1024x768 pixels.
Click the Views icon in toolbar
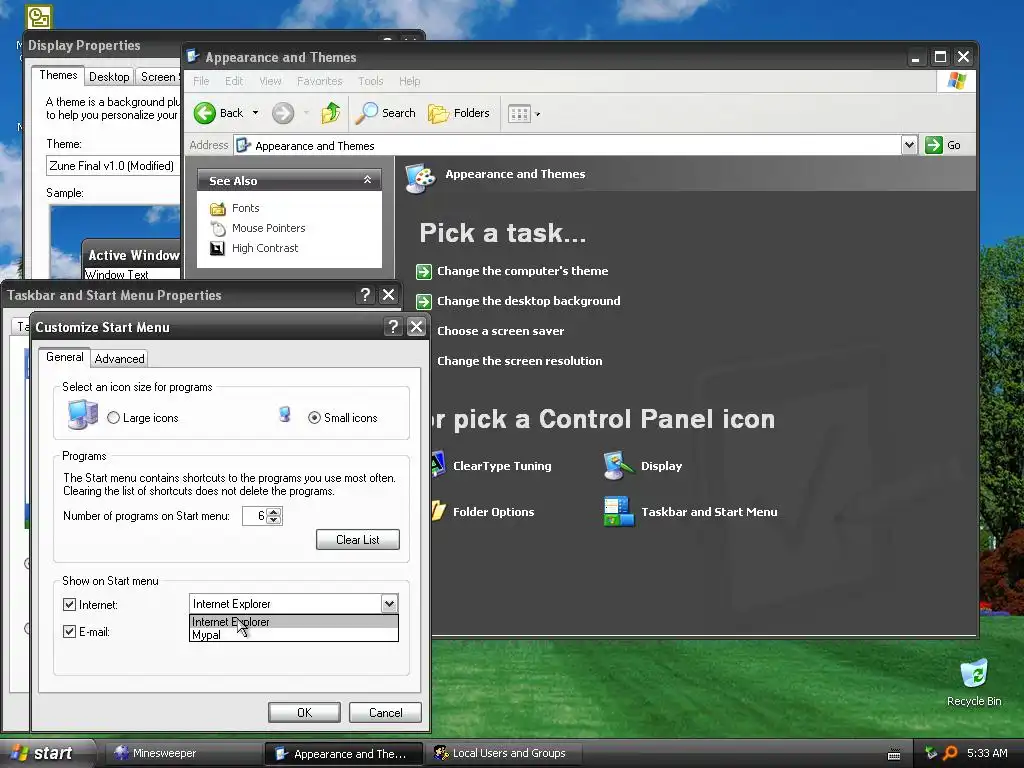pyautogui.click(x=519, y=114)
